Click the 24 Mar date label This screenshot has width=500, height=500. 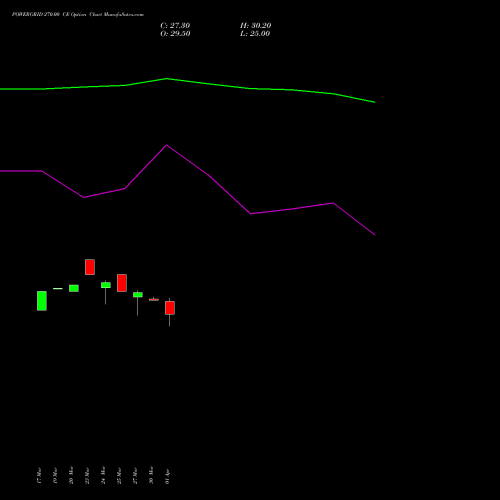pos(103,475)
